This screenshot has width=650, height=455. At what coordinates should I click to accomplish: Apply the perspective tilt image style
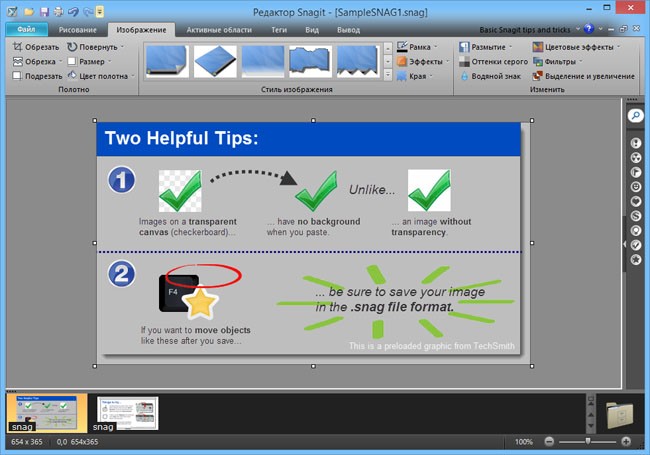point(215,61)
